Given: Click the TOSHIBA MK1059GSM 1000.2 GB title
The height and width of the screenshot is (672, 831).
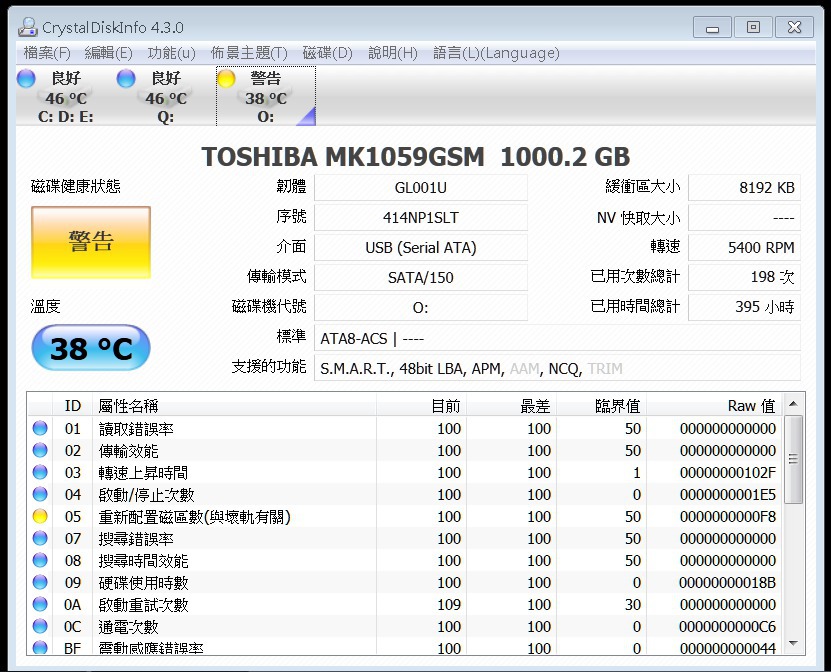Looking at the screenshot, I should 416,157.
